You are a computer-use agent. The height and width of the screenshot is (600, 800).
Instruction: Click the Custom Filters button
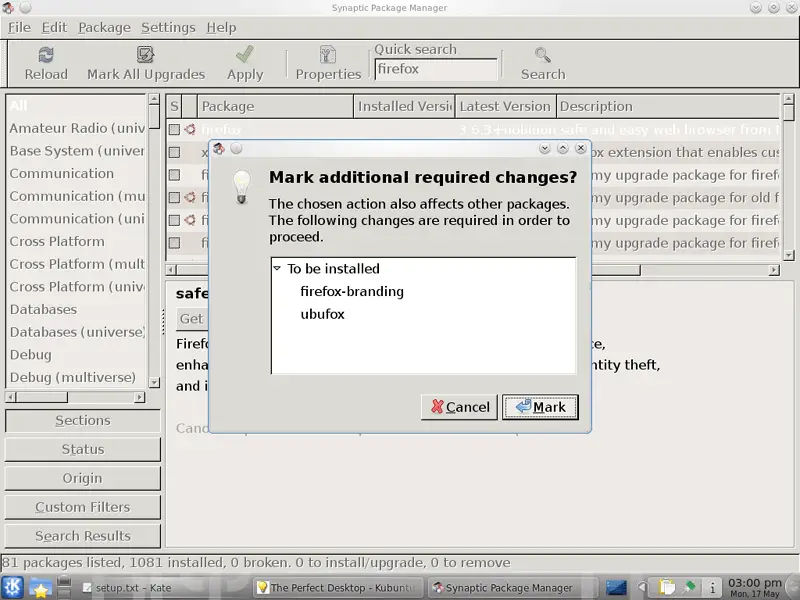(x=83, y=507)
